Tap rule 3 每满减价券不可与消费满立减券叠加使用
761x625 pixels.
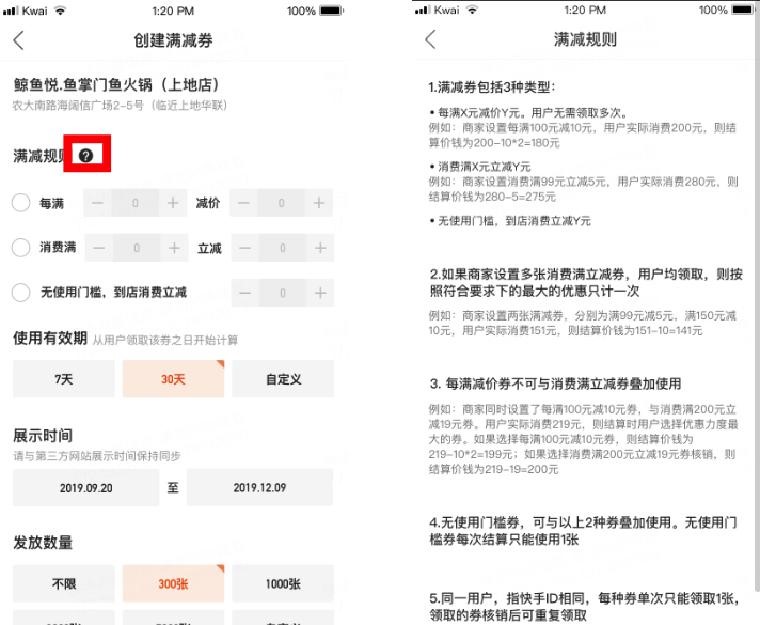(x=555, y=384)
